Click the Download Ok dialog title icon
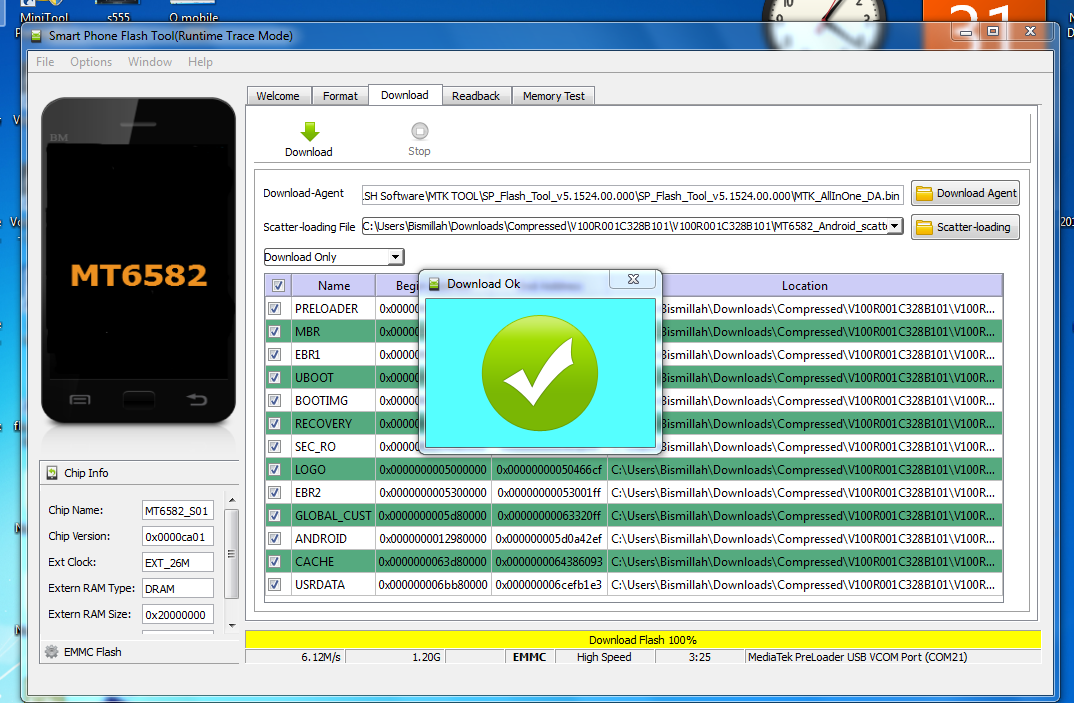 [x=434, y=284]
